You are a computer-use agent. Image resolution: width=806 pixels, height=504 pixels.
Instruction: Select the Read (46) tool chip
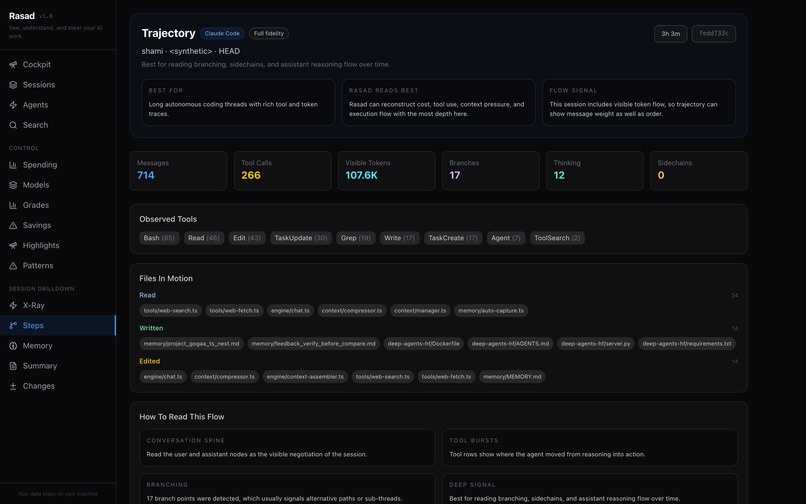click(204, 238)
